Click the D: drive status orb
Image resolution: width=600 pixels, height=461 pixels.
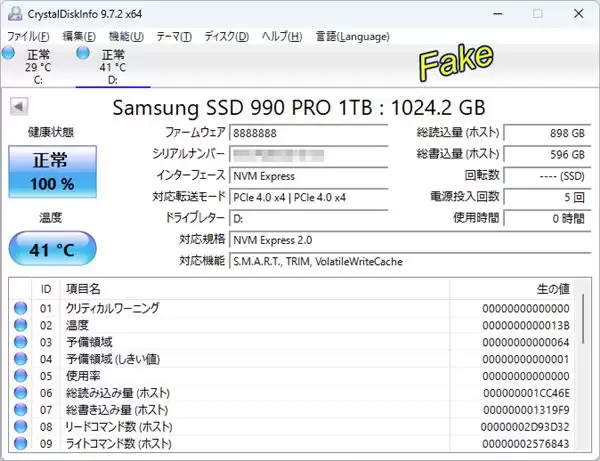83,54
